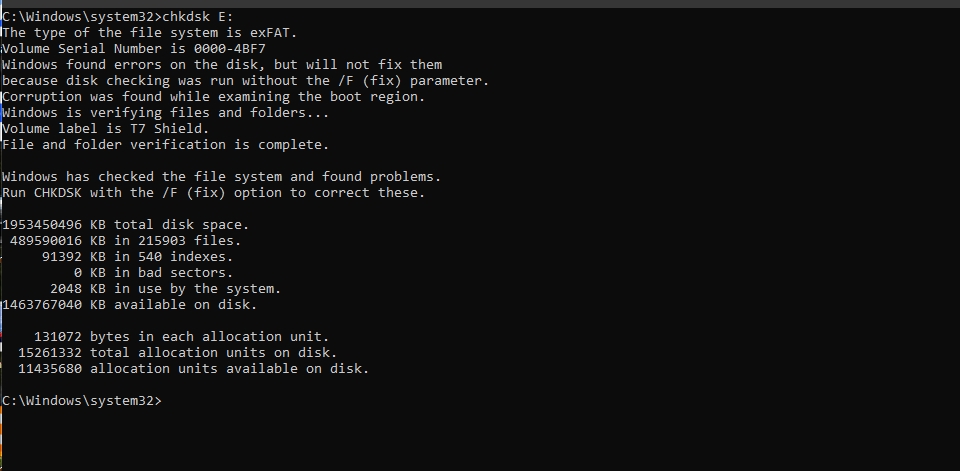Viewport: 960px width, 471px height.
Task: Click 'Windows has checked the file system' line
Action: pyautogui.click(x=222, y=177)
